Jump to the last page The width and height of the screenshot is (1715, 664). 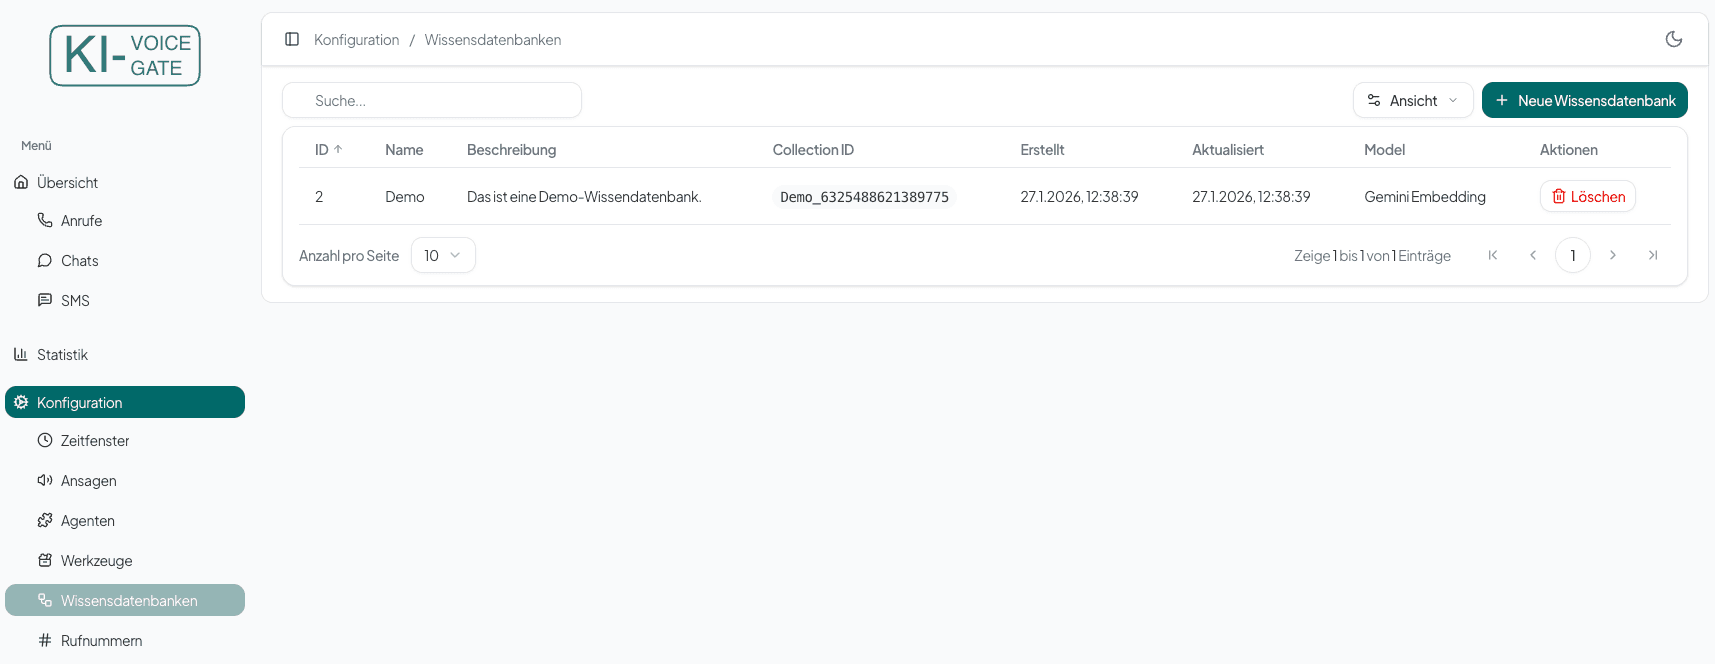click(1653, 255)
